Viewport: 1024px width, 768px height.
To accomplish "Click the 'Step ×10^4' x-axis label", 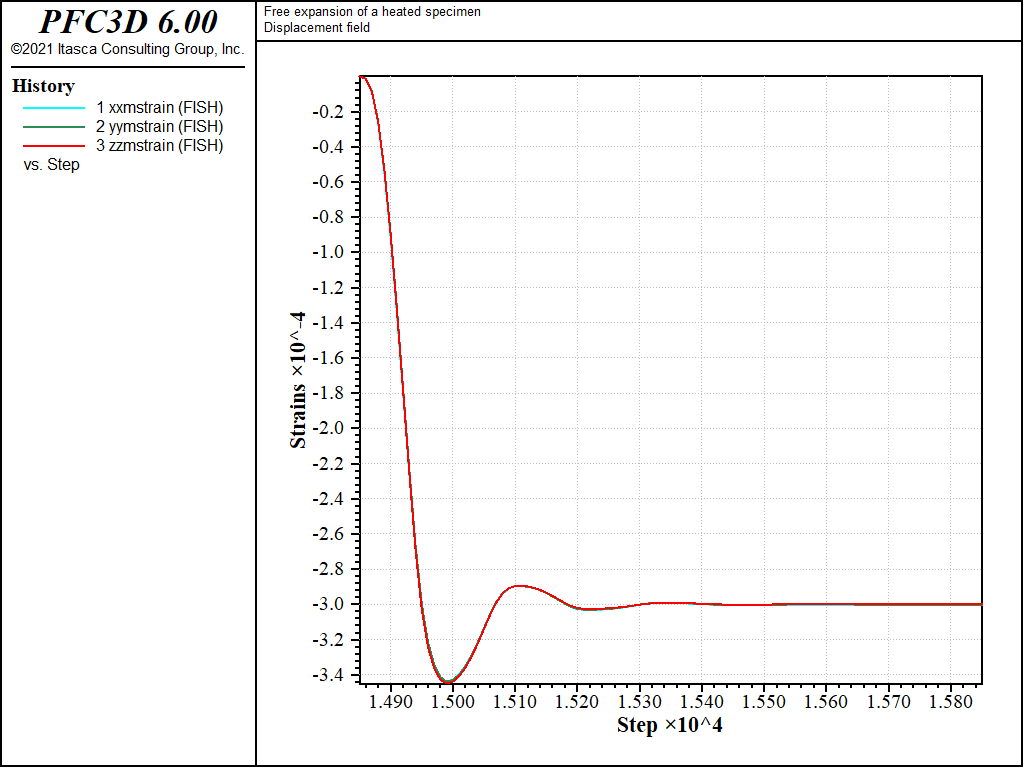I will click(669, 726).
